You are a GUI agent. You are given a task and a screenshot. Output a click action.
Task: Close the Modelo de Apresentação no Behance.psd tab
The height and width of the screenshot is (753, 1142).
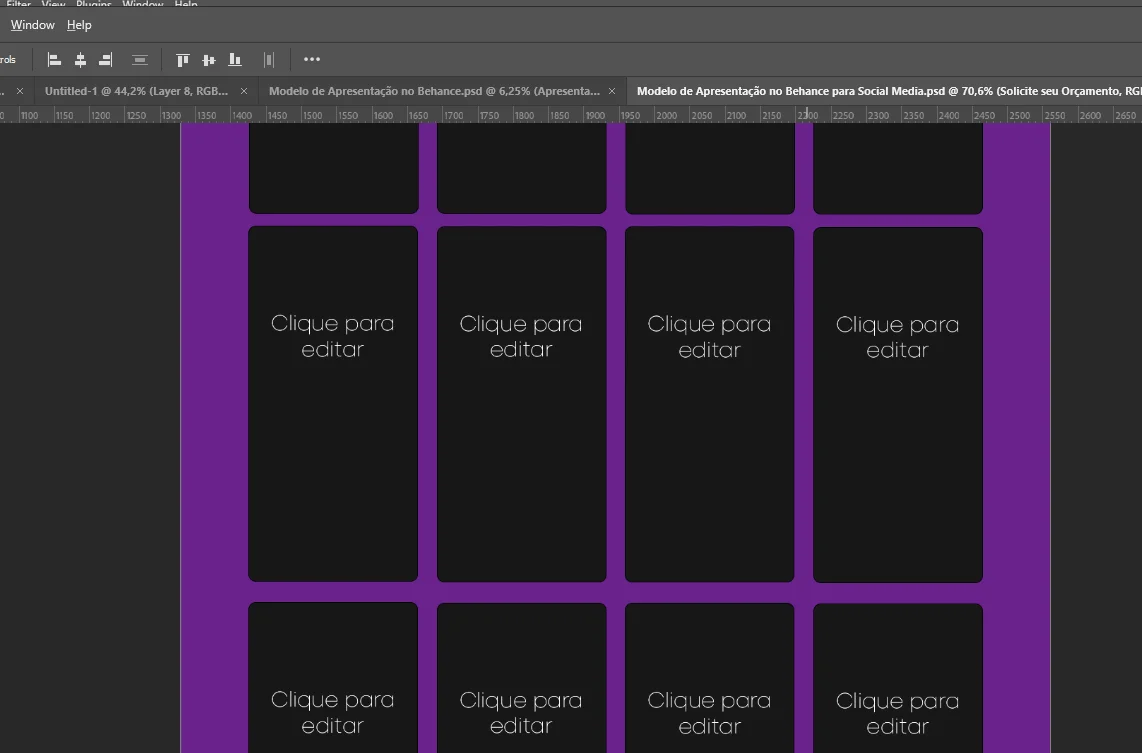(612, 91)
